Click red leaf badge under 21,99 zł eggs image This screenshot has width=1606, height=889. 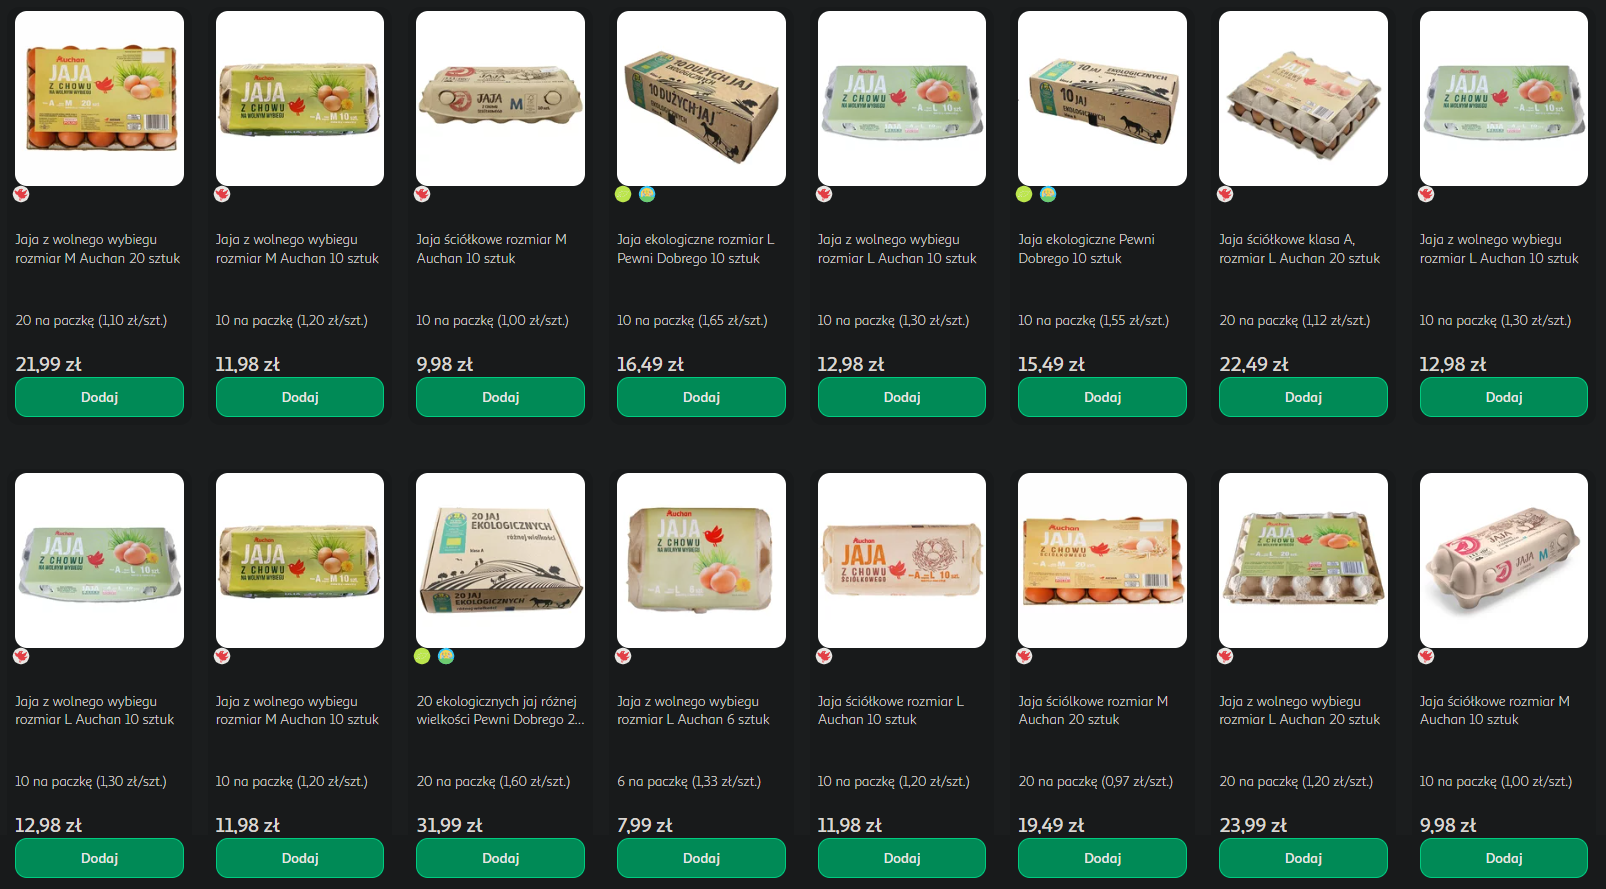21,194
